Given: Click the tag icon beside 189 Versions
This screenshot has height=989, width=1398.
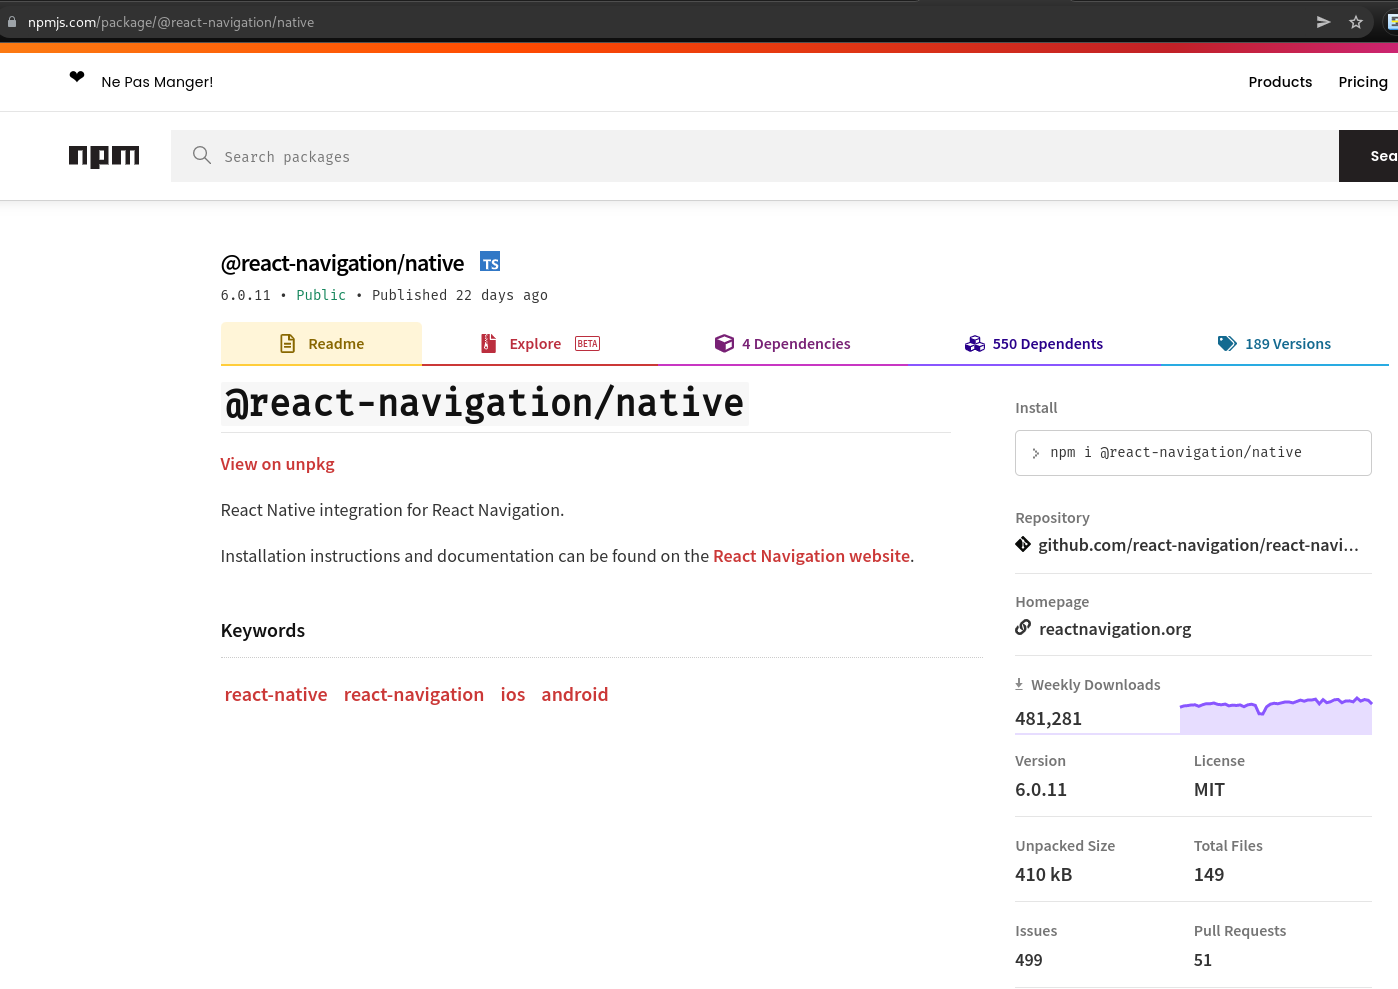Looking at the screenshot, I should pyautogui.click(x=1227, y=343).
